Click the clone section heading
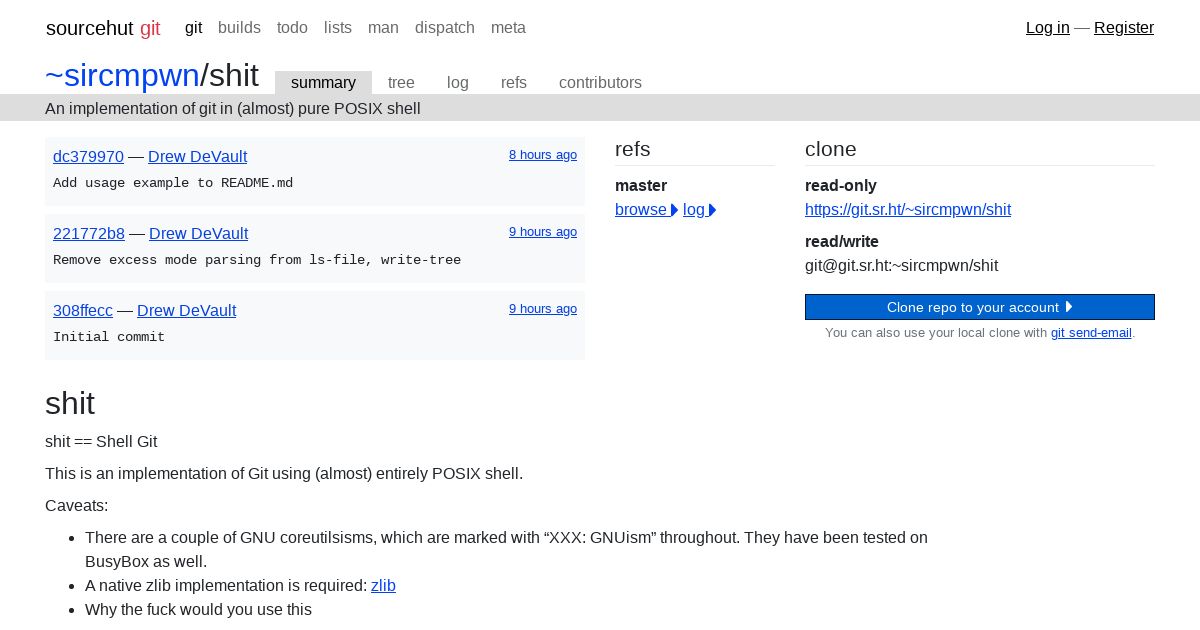The width and height of the screenshot is (1200, 630). pyautogui.click(x=831, y=149)
